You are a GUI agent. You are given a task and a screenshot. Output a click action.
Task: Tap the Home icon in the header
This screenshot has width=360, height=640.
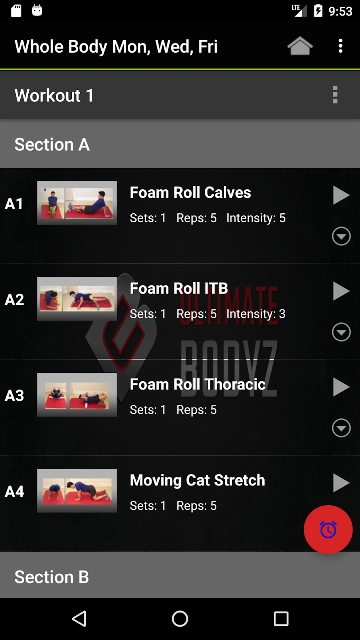pyautogui.click(x=300, y=46)
